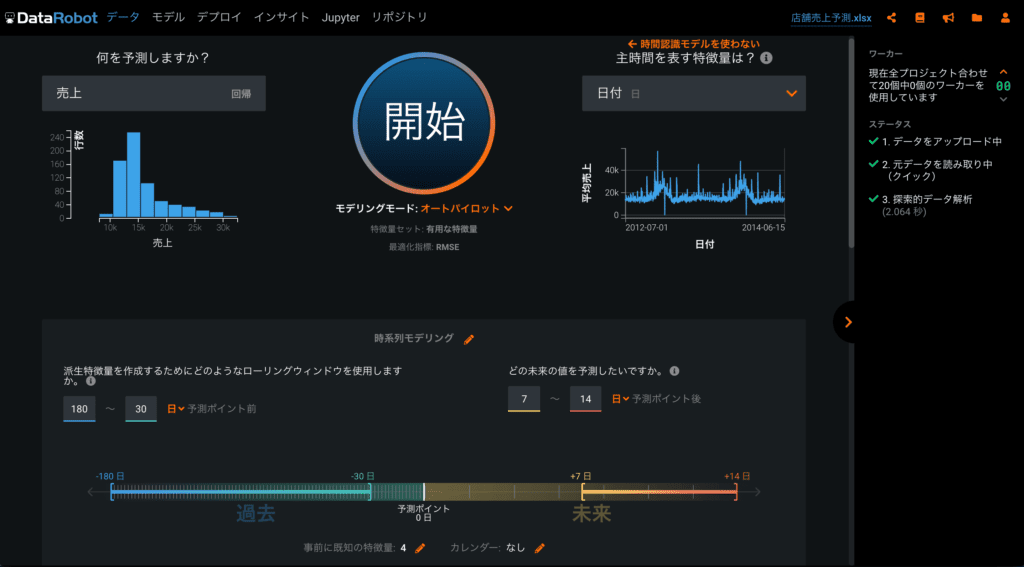Click rolling window start field 180

79,409
